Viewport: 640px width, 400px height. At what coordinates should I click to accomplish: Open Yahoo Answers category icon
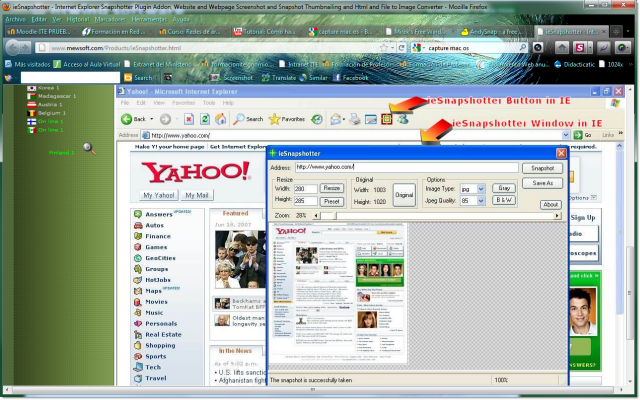(138, 214)
